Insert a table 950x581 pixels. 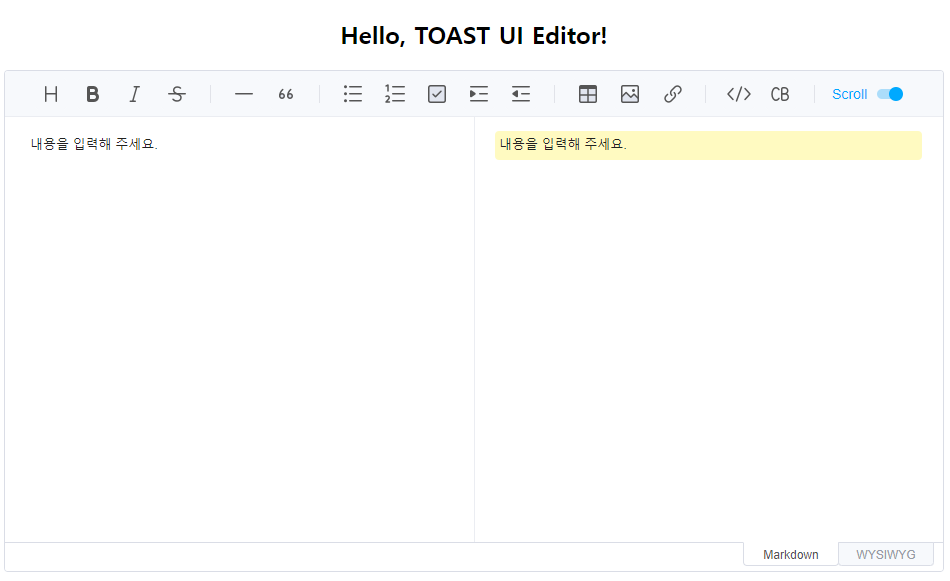[x=588, y=94]
